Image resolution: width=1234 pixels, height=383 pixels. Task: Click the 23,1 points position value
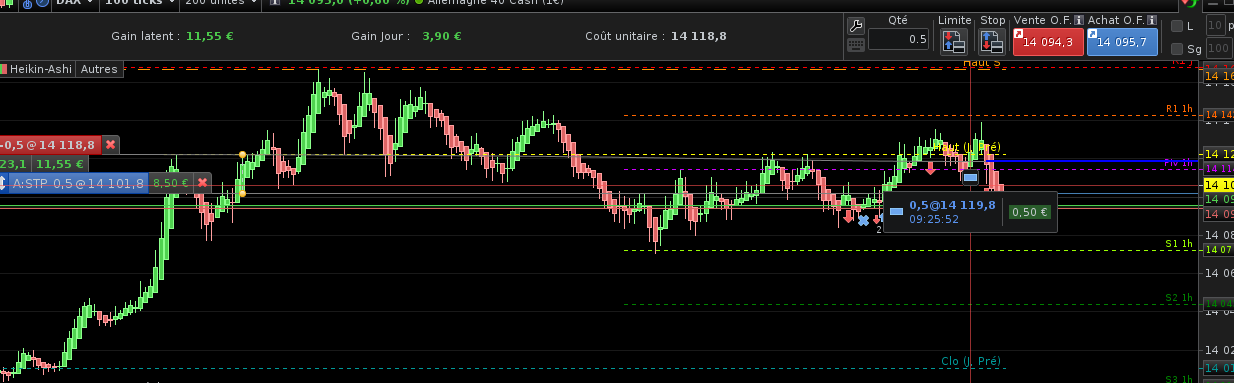[x=14, y=164]
